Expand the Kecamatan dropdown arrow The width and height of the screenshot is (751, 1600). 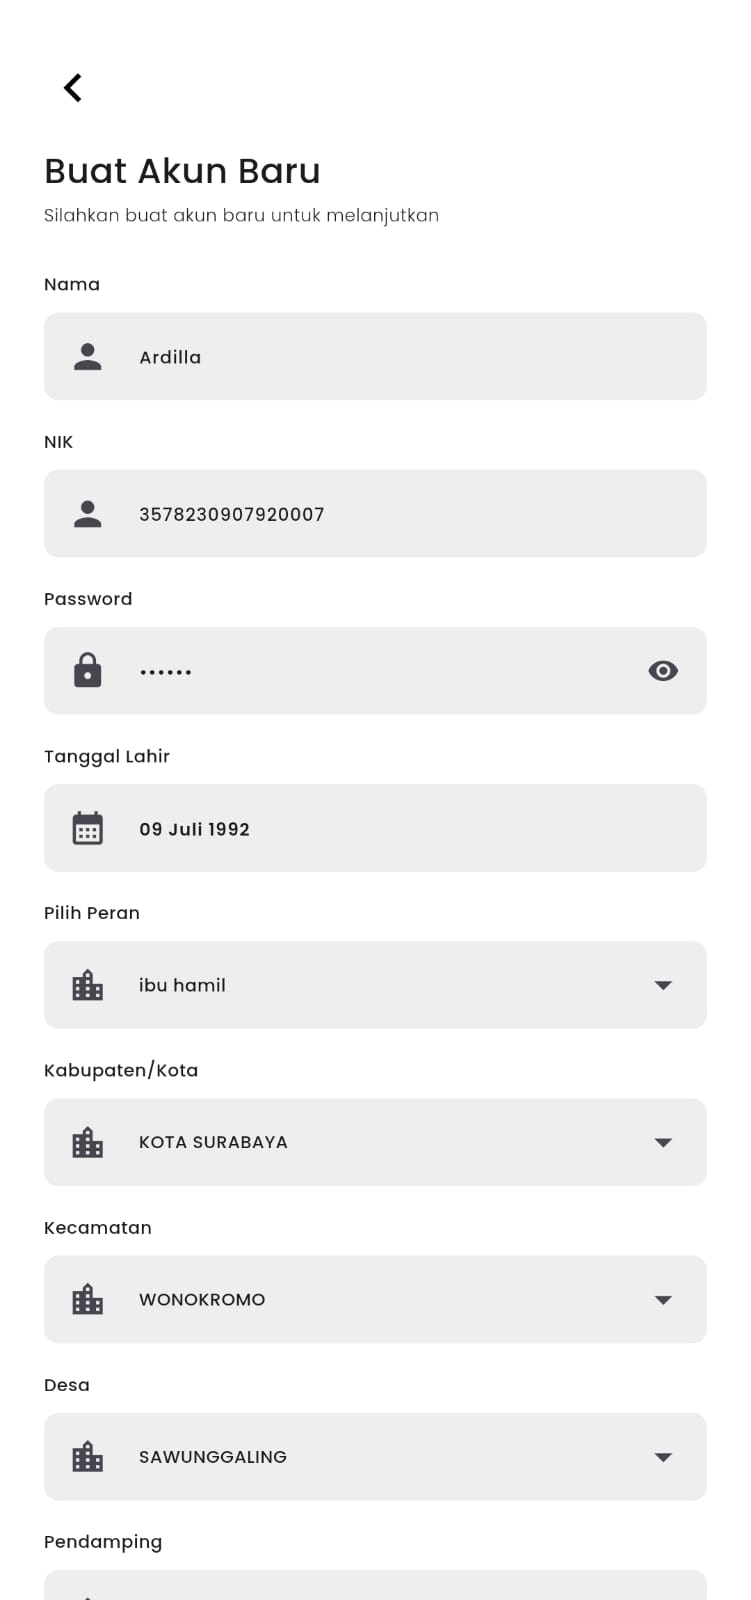pos(663,1299)
